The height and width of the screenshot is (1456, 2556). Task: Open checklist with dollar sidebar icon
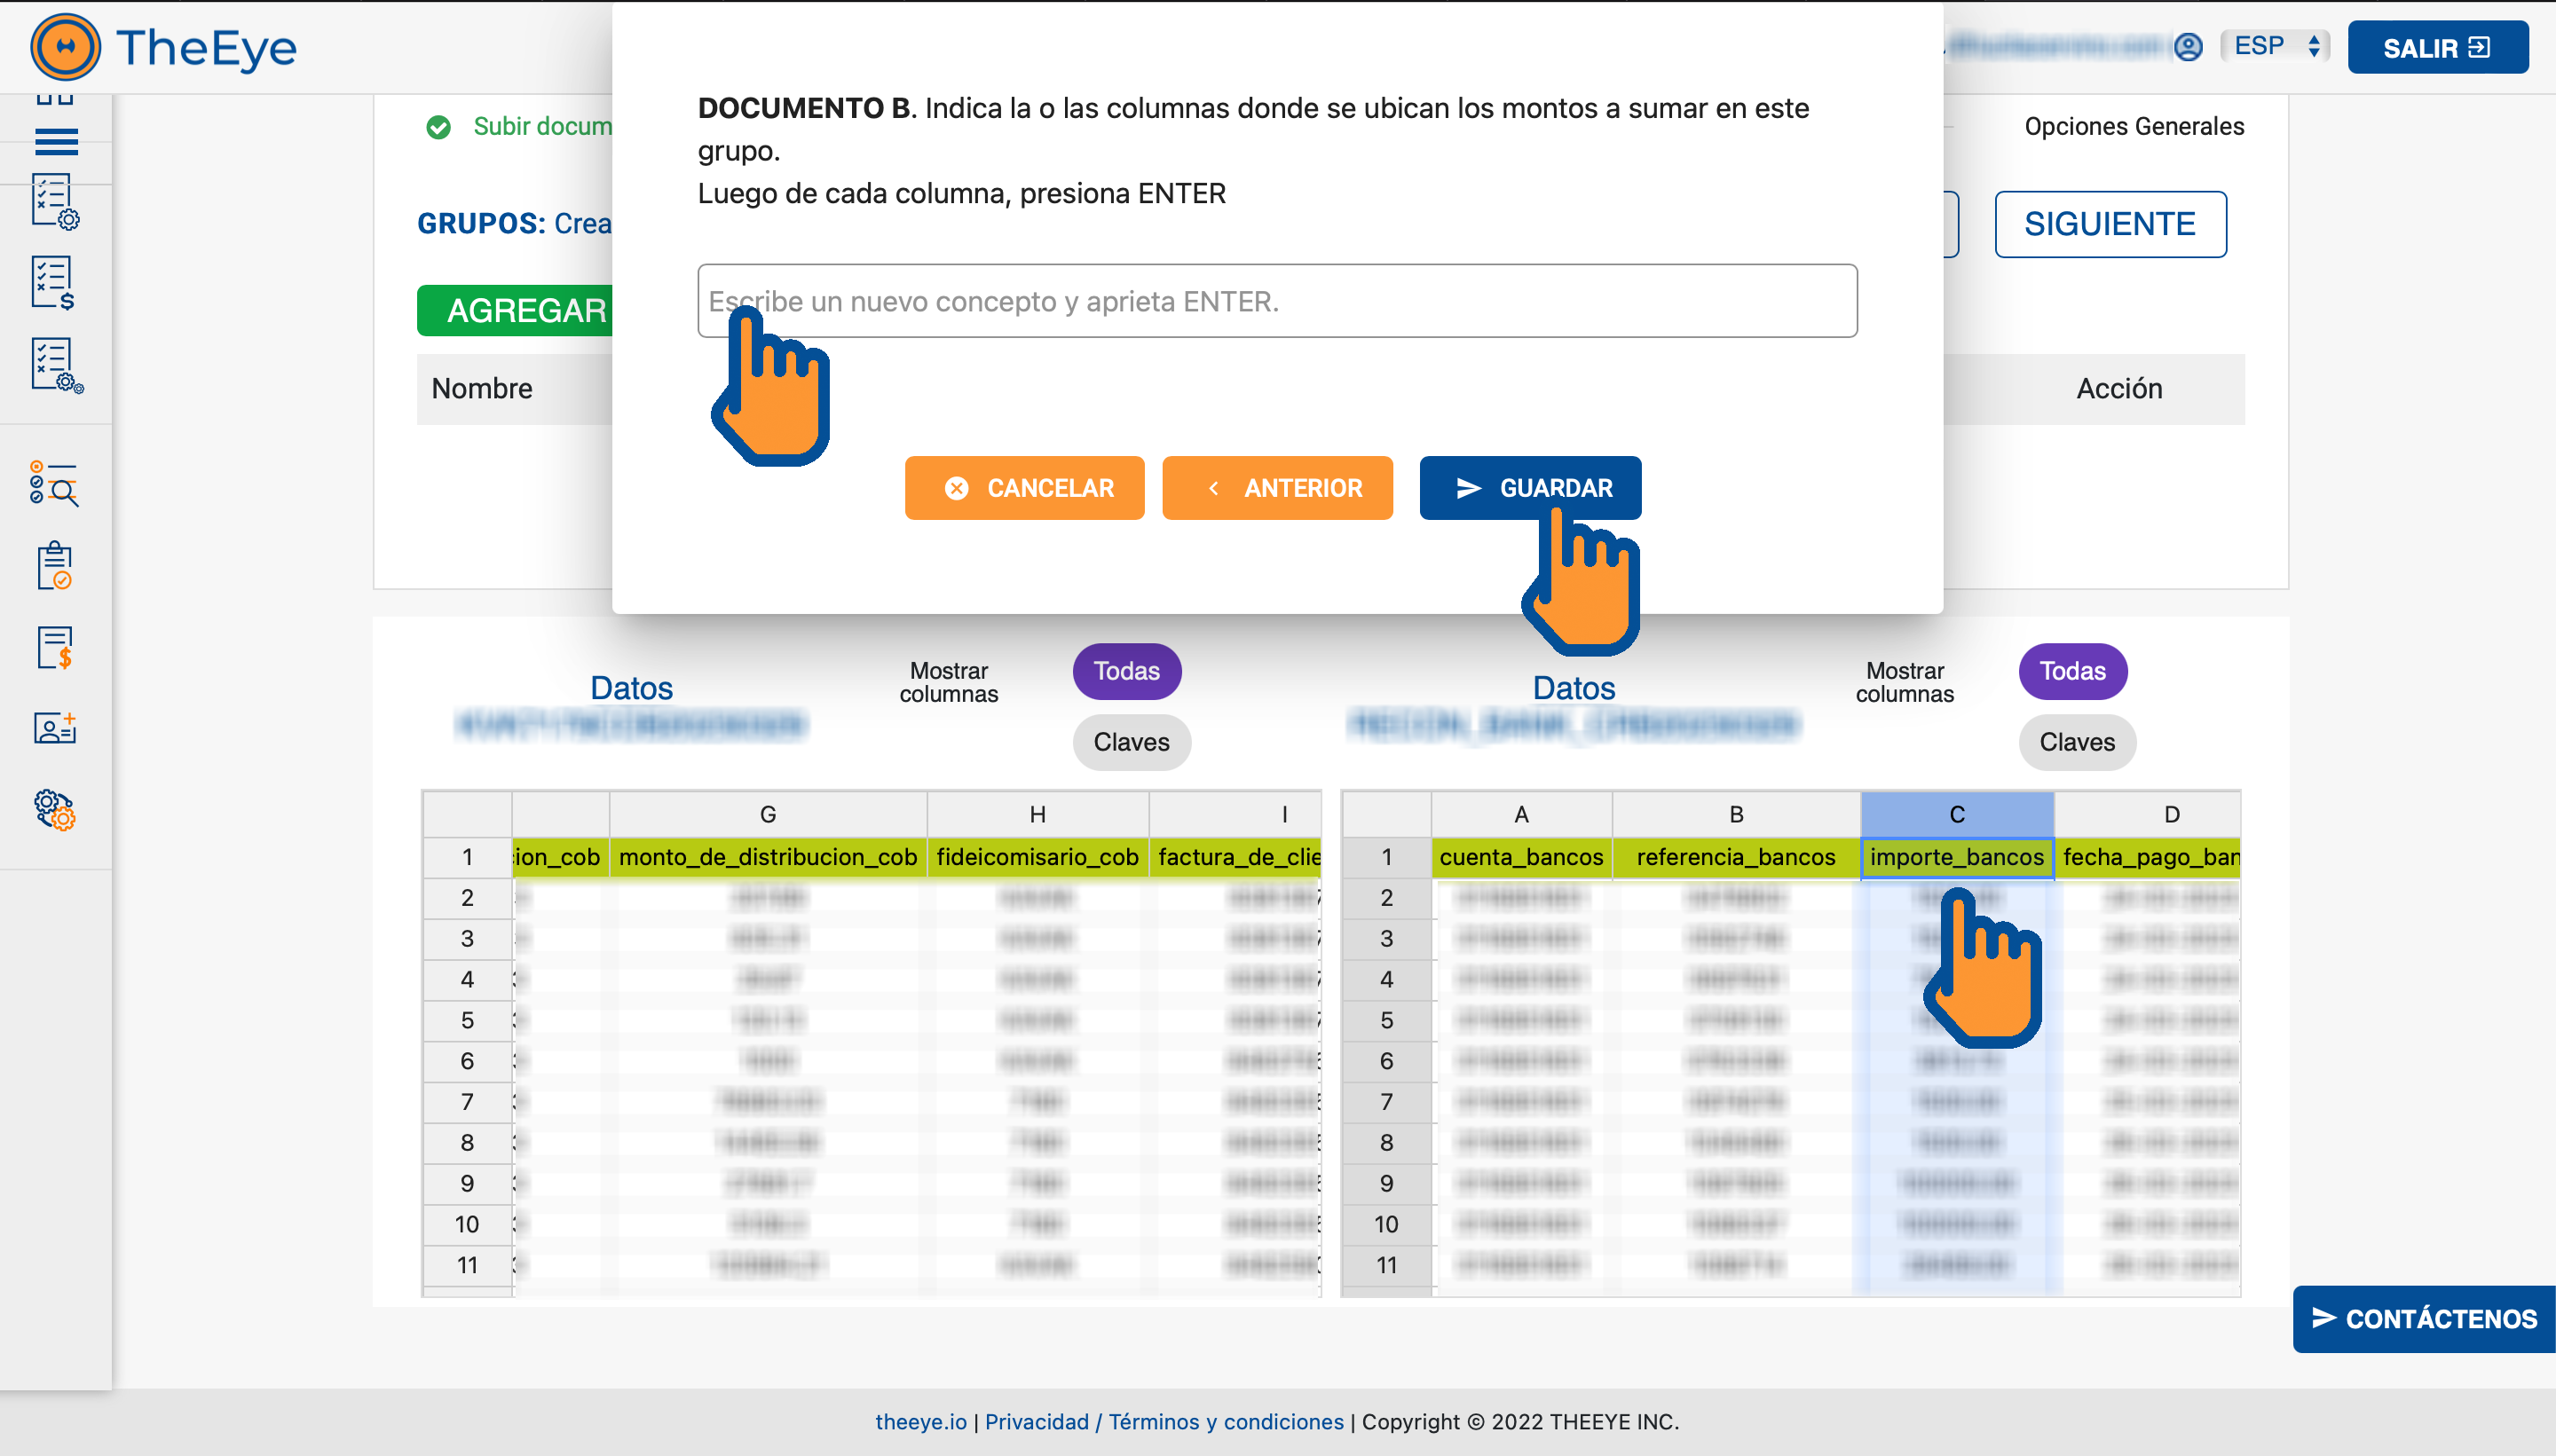(54, 283)
